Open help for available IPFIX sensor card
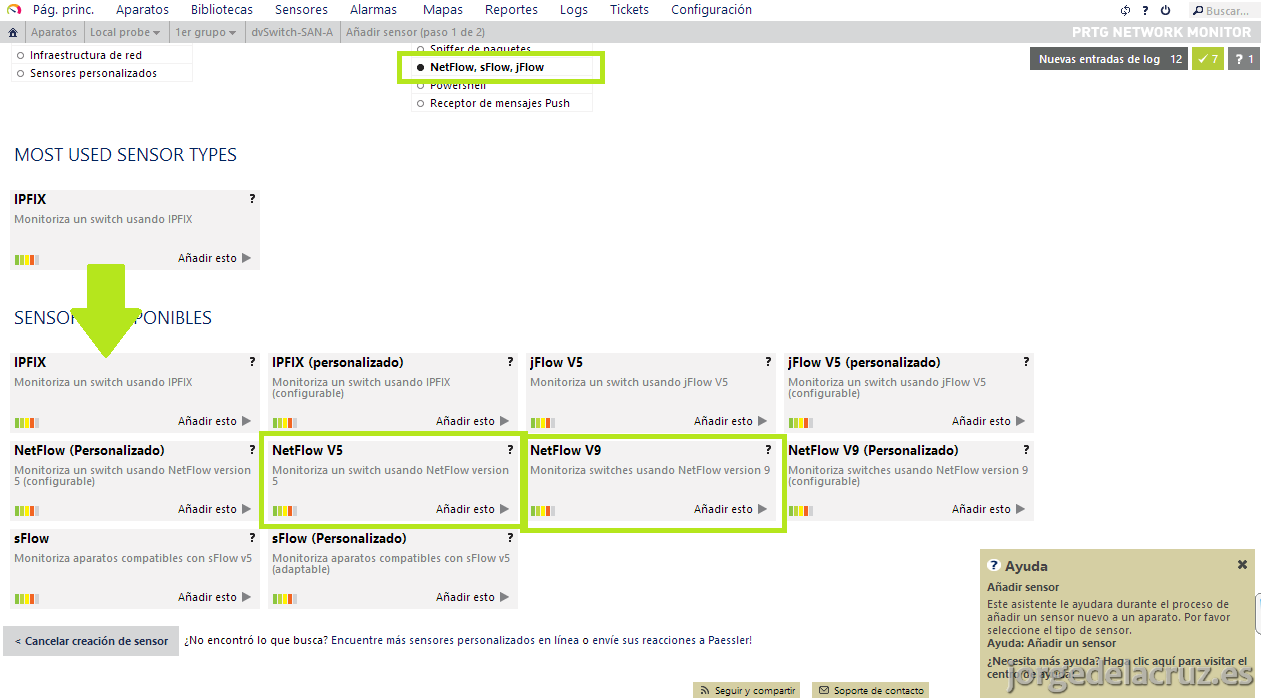Viewport: 1261px width, 698px height. 252,362
